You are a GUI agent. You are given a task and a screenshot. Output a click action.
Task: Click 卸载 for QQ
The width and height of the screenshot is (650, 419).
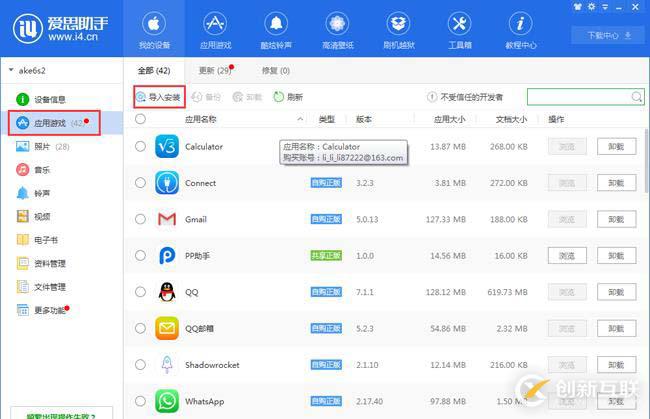tap(616, 292)
